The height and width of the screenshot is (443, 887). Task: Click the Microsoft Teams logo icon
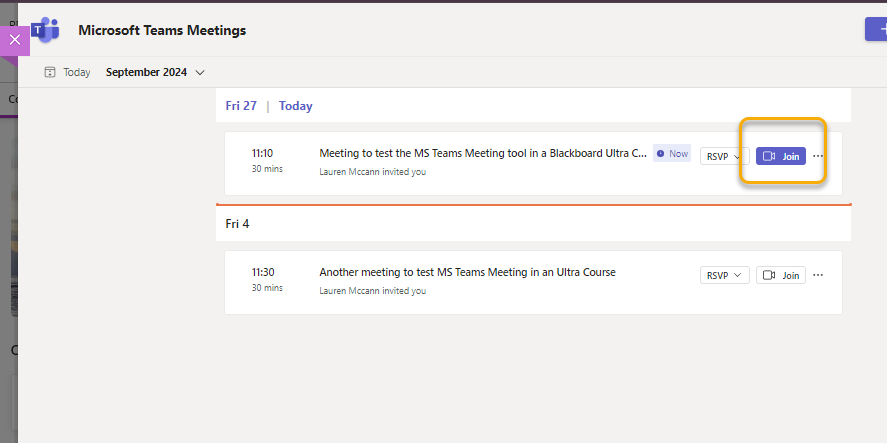point(46,30)
